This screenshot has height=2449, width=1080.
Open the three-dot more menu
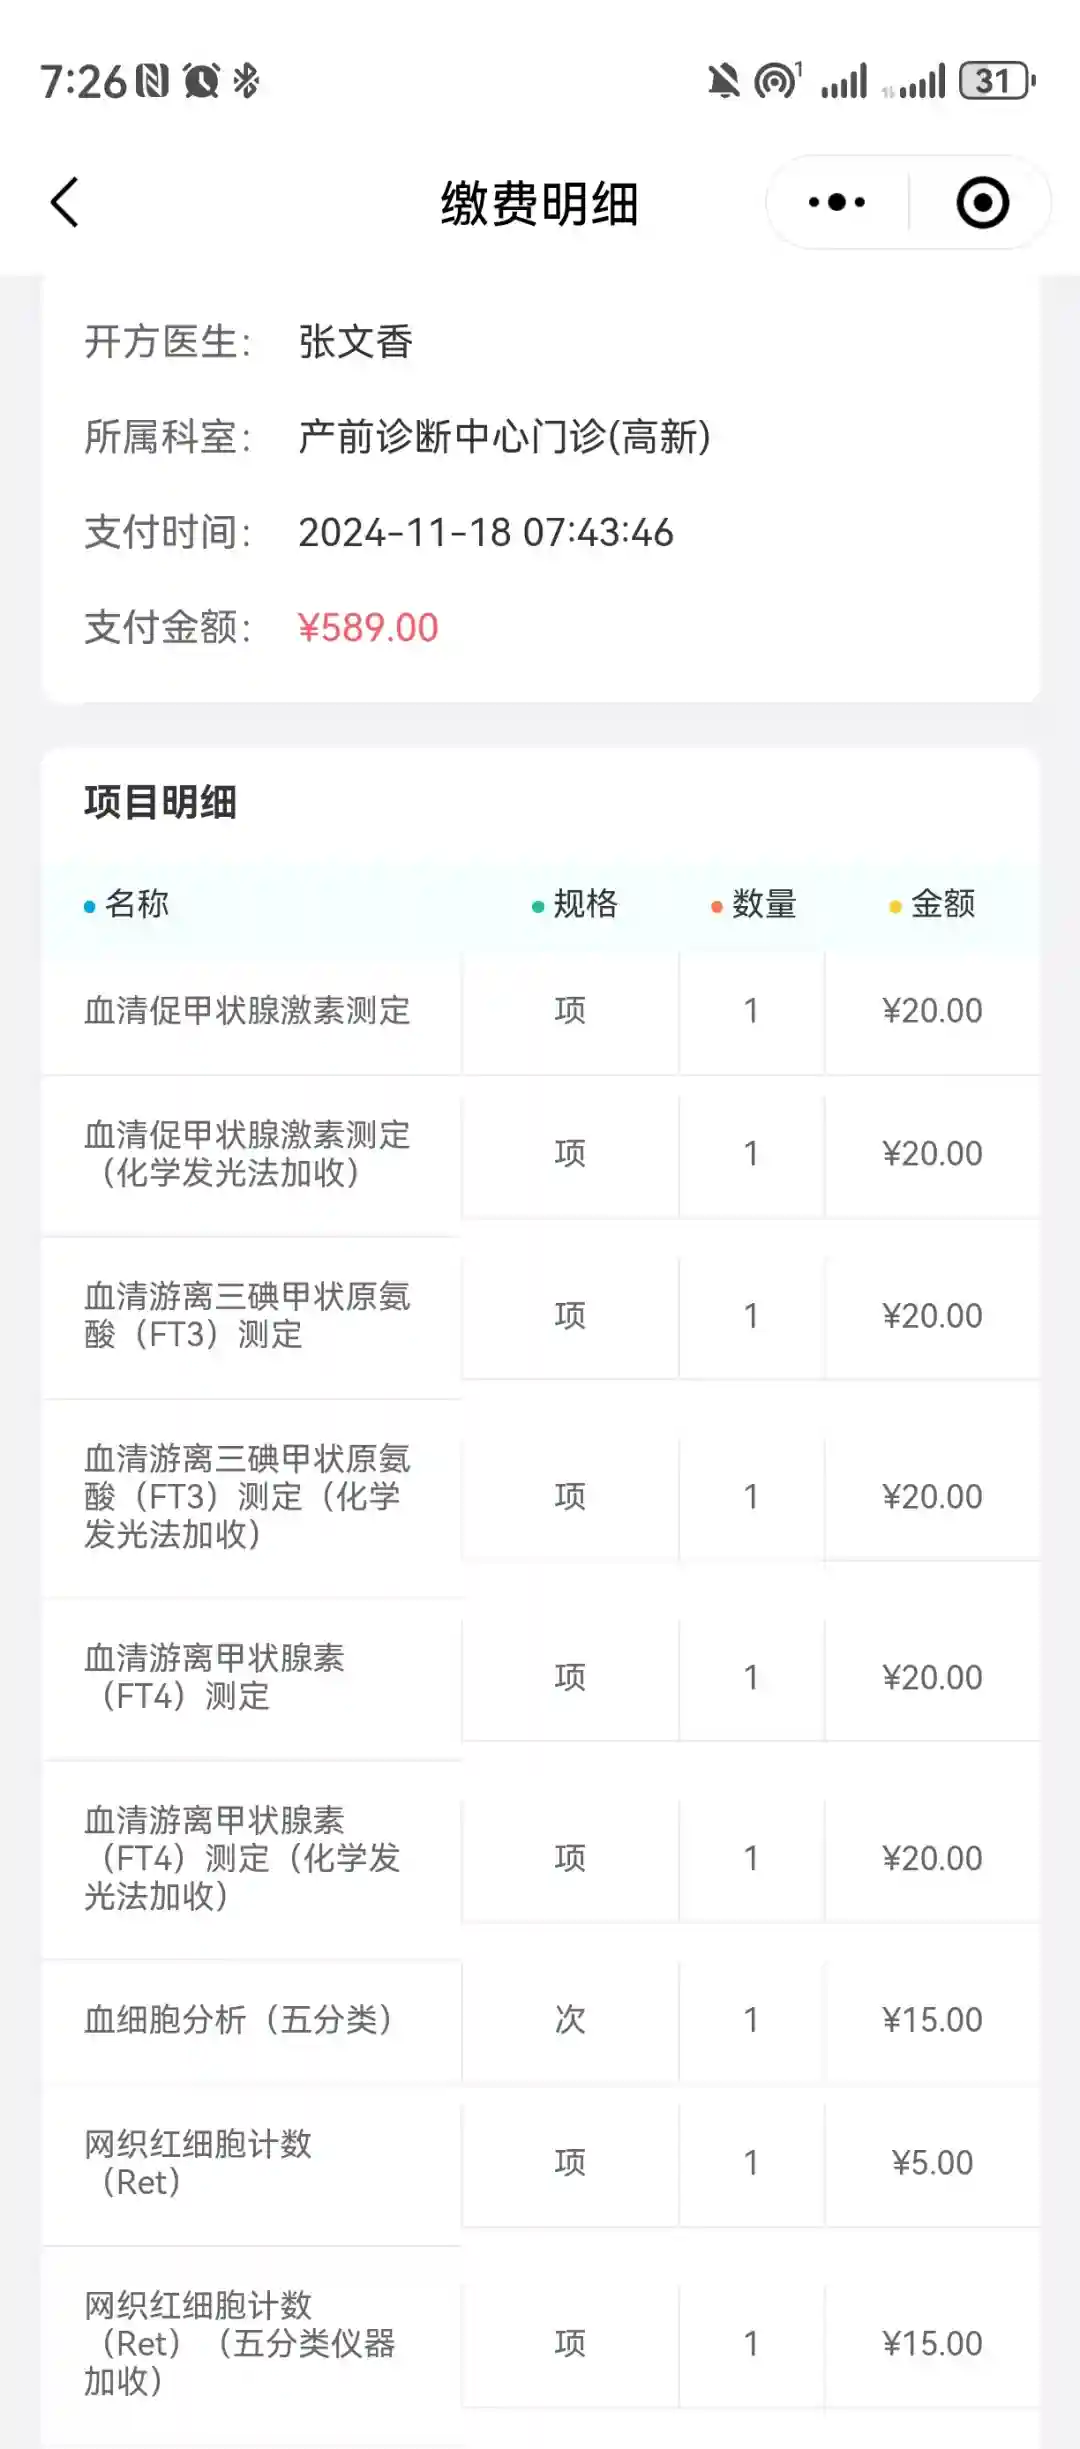[x=837, y=203]
